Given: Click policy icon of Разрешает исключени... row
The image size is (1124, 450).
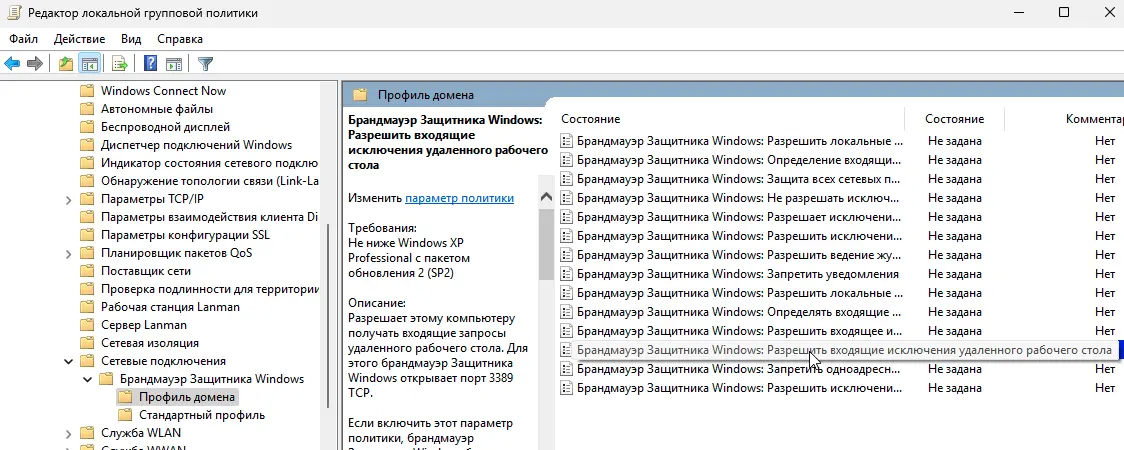Looking at the screenshot, I should tap(566, 217).
